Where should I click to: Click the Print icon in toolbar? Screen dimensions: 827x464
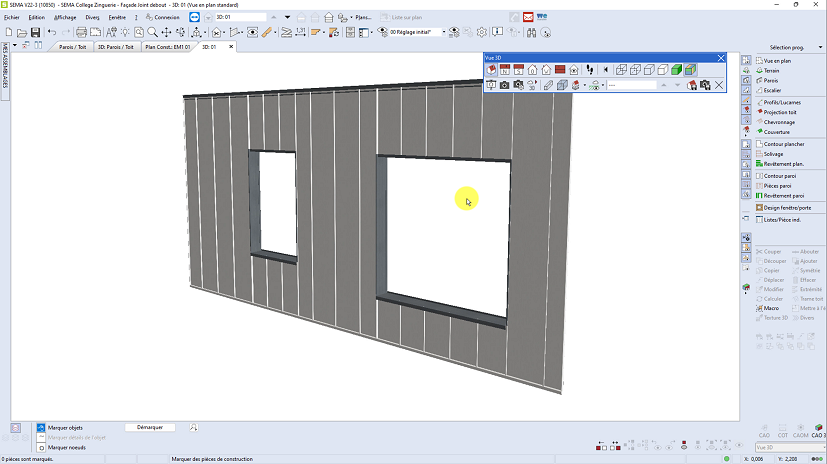click(x=82, y=33)
